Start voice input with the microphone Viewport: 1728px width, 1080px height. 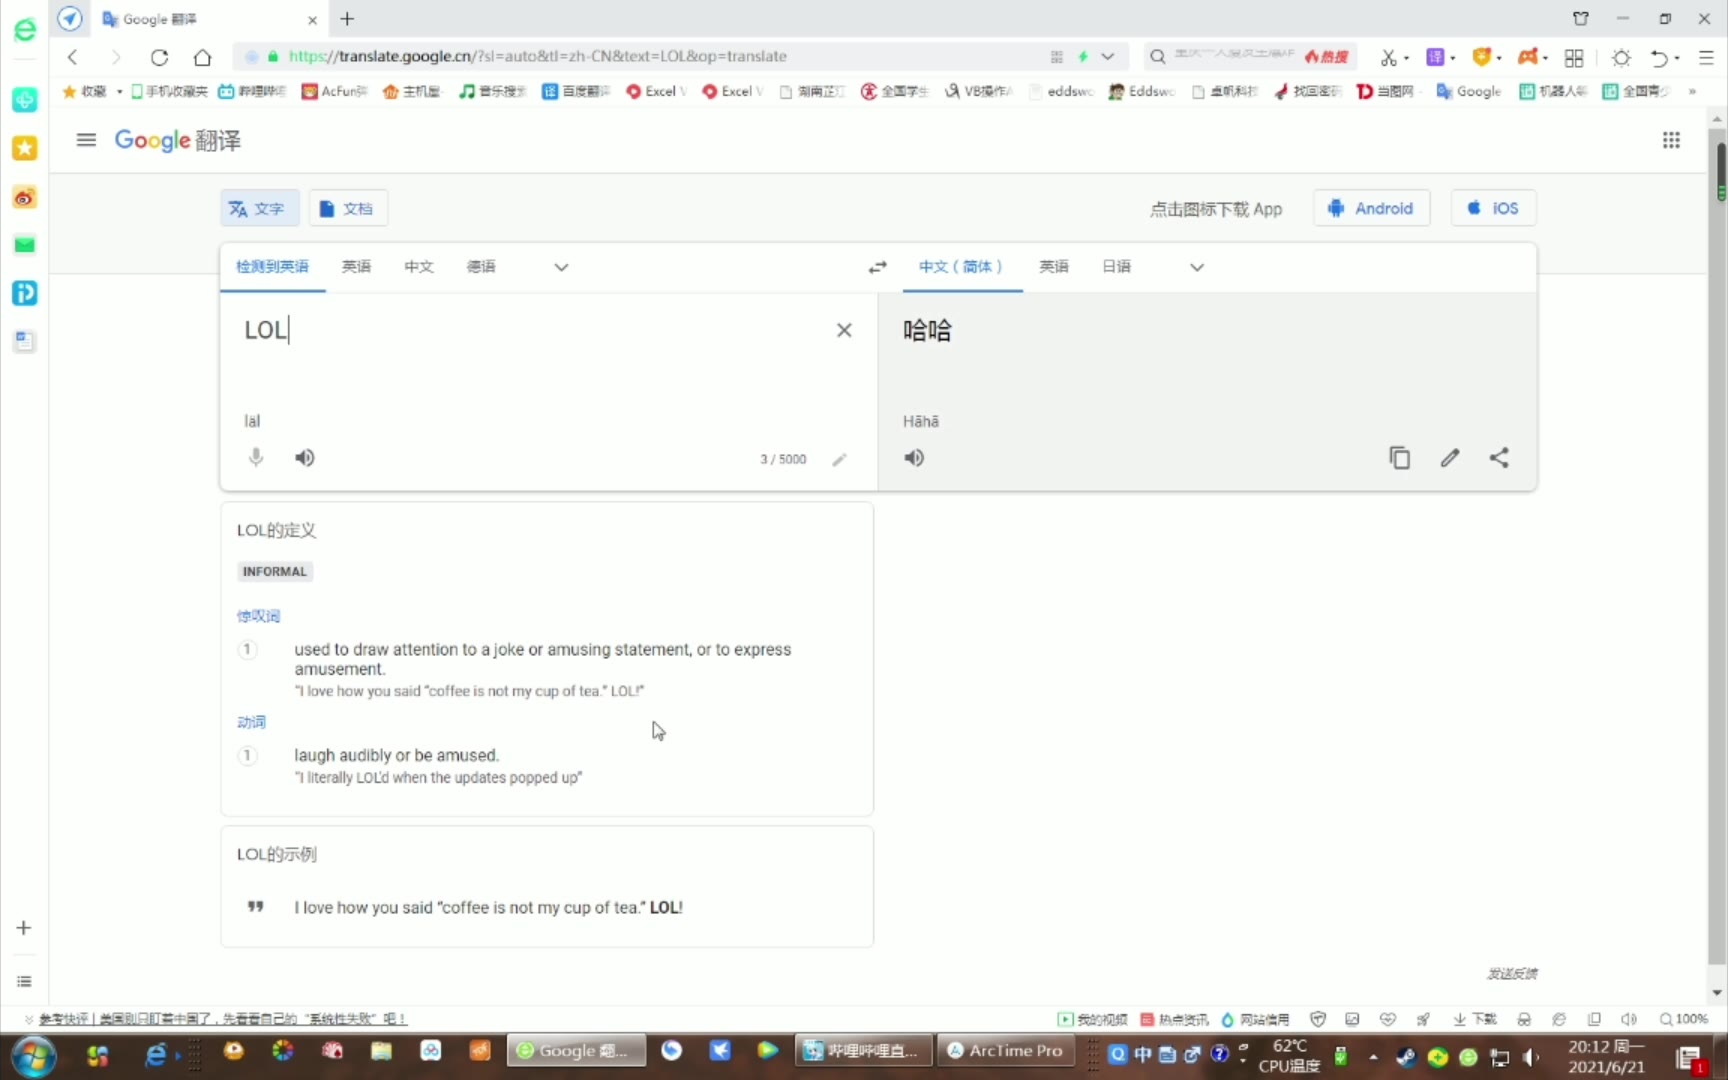[x=256, y=458]
